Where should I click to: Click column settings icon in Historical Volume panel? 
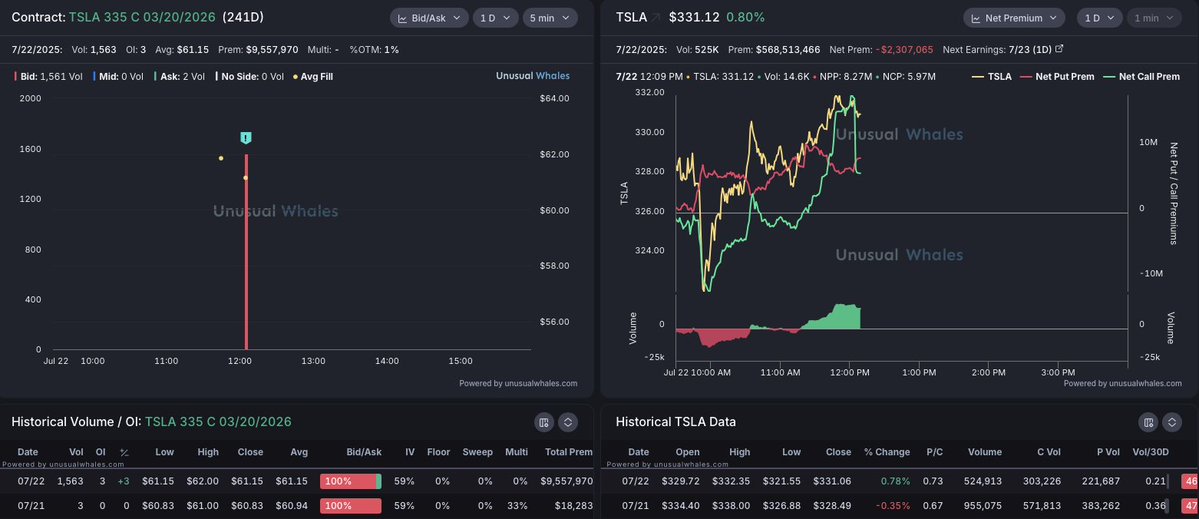pos(544,422)
